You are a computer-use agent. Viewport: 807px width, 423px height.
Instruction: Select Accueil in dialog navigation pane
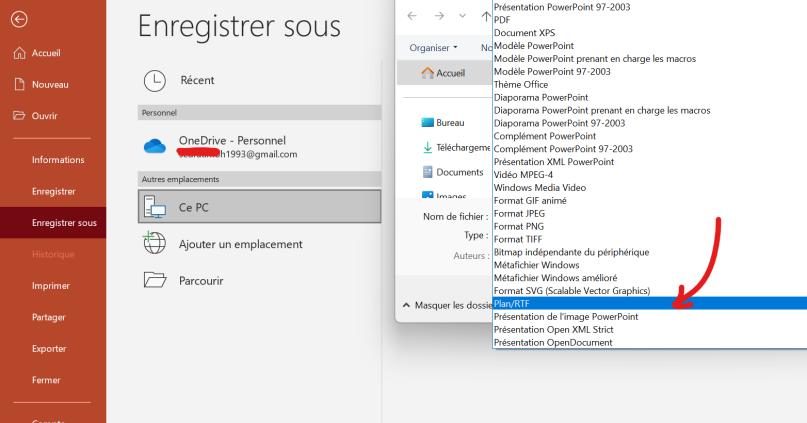click(x=444, y=73)
